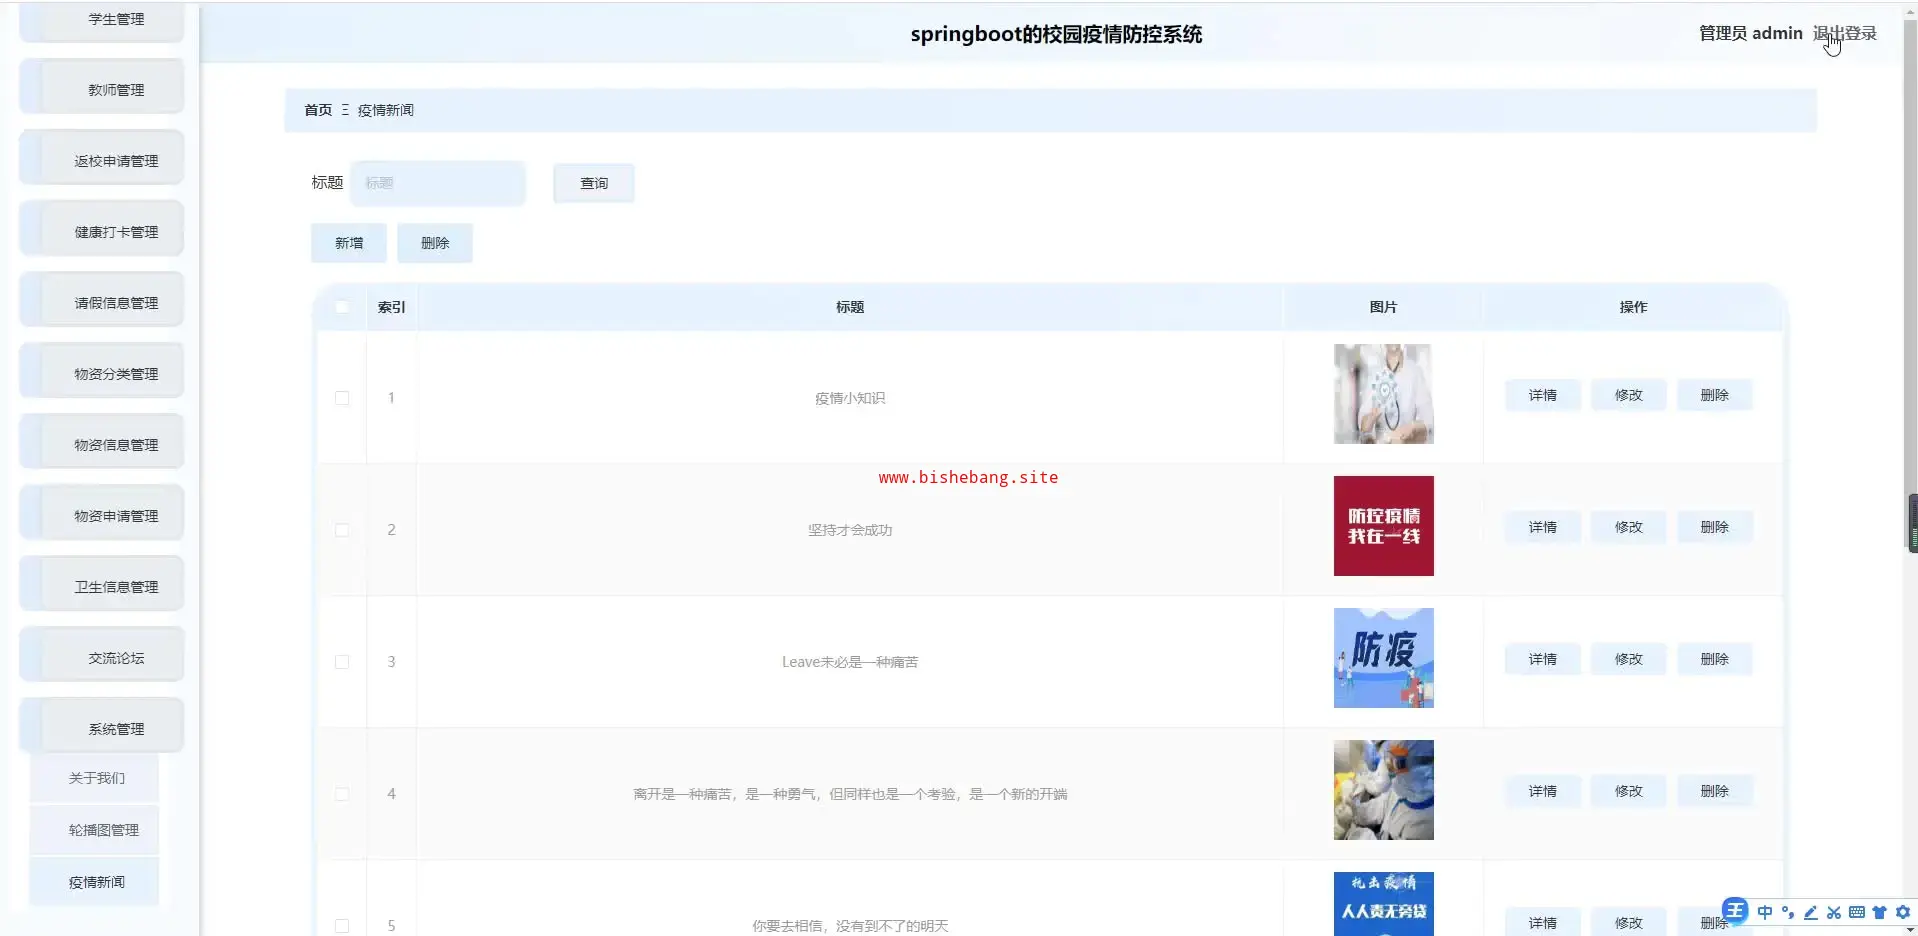Delete the 疫情小知识 row
The image size is (1918, 936).
click(1715, 395)
